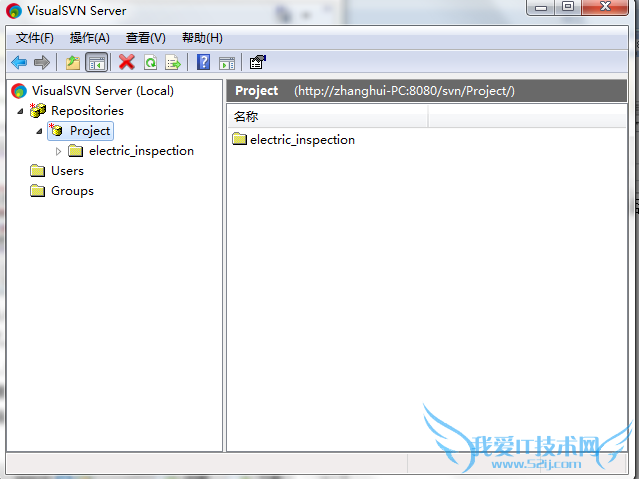639x479 pixels.
Task: Open the 操作(A) menu
Action: tap(89, 38)
